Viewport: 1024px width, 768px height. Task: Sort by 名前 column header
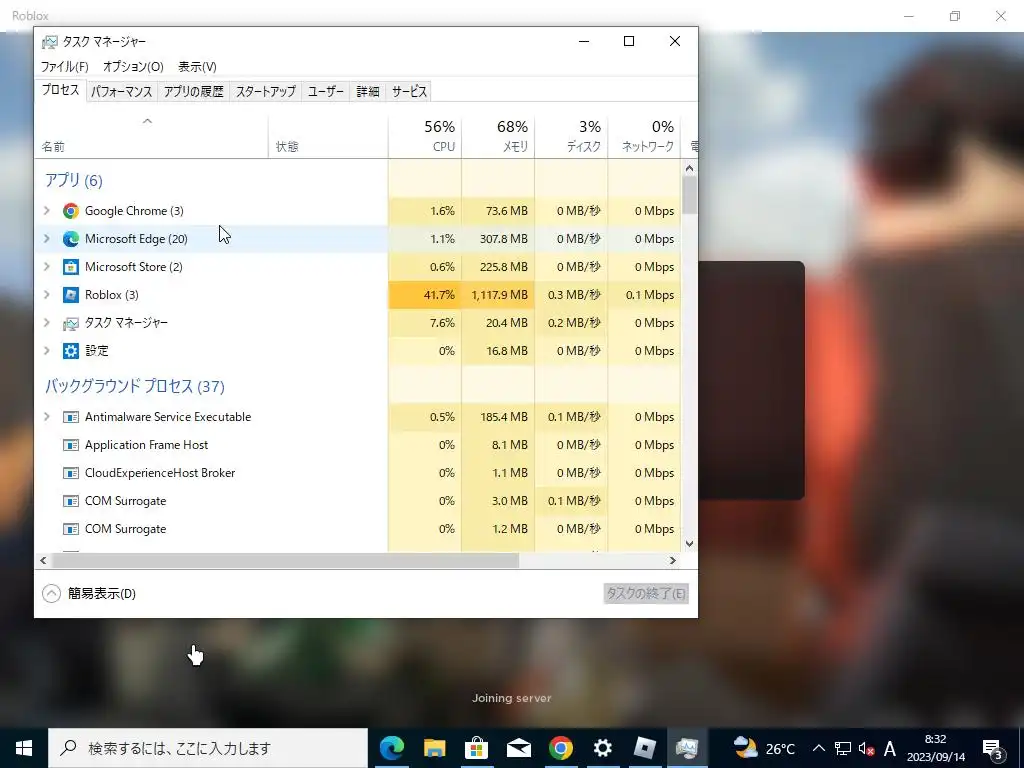tap(152, 137)
